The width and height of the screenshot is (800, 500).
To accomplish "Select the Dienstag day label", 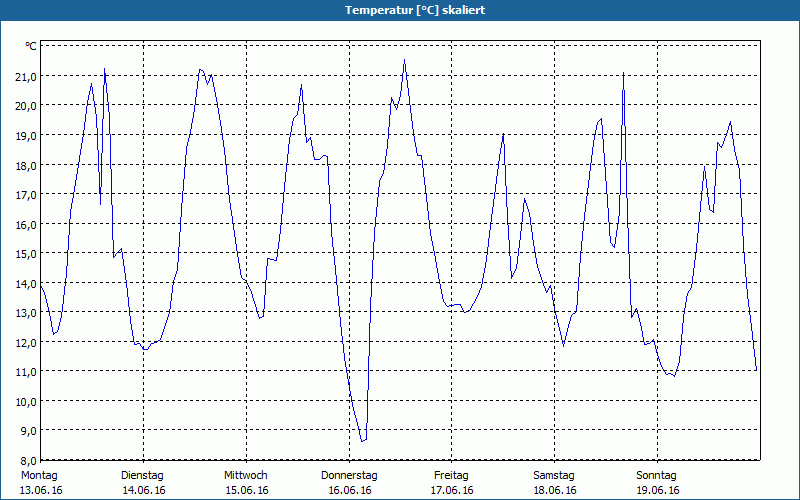I will (142, 476).
